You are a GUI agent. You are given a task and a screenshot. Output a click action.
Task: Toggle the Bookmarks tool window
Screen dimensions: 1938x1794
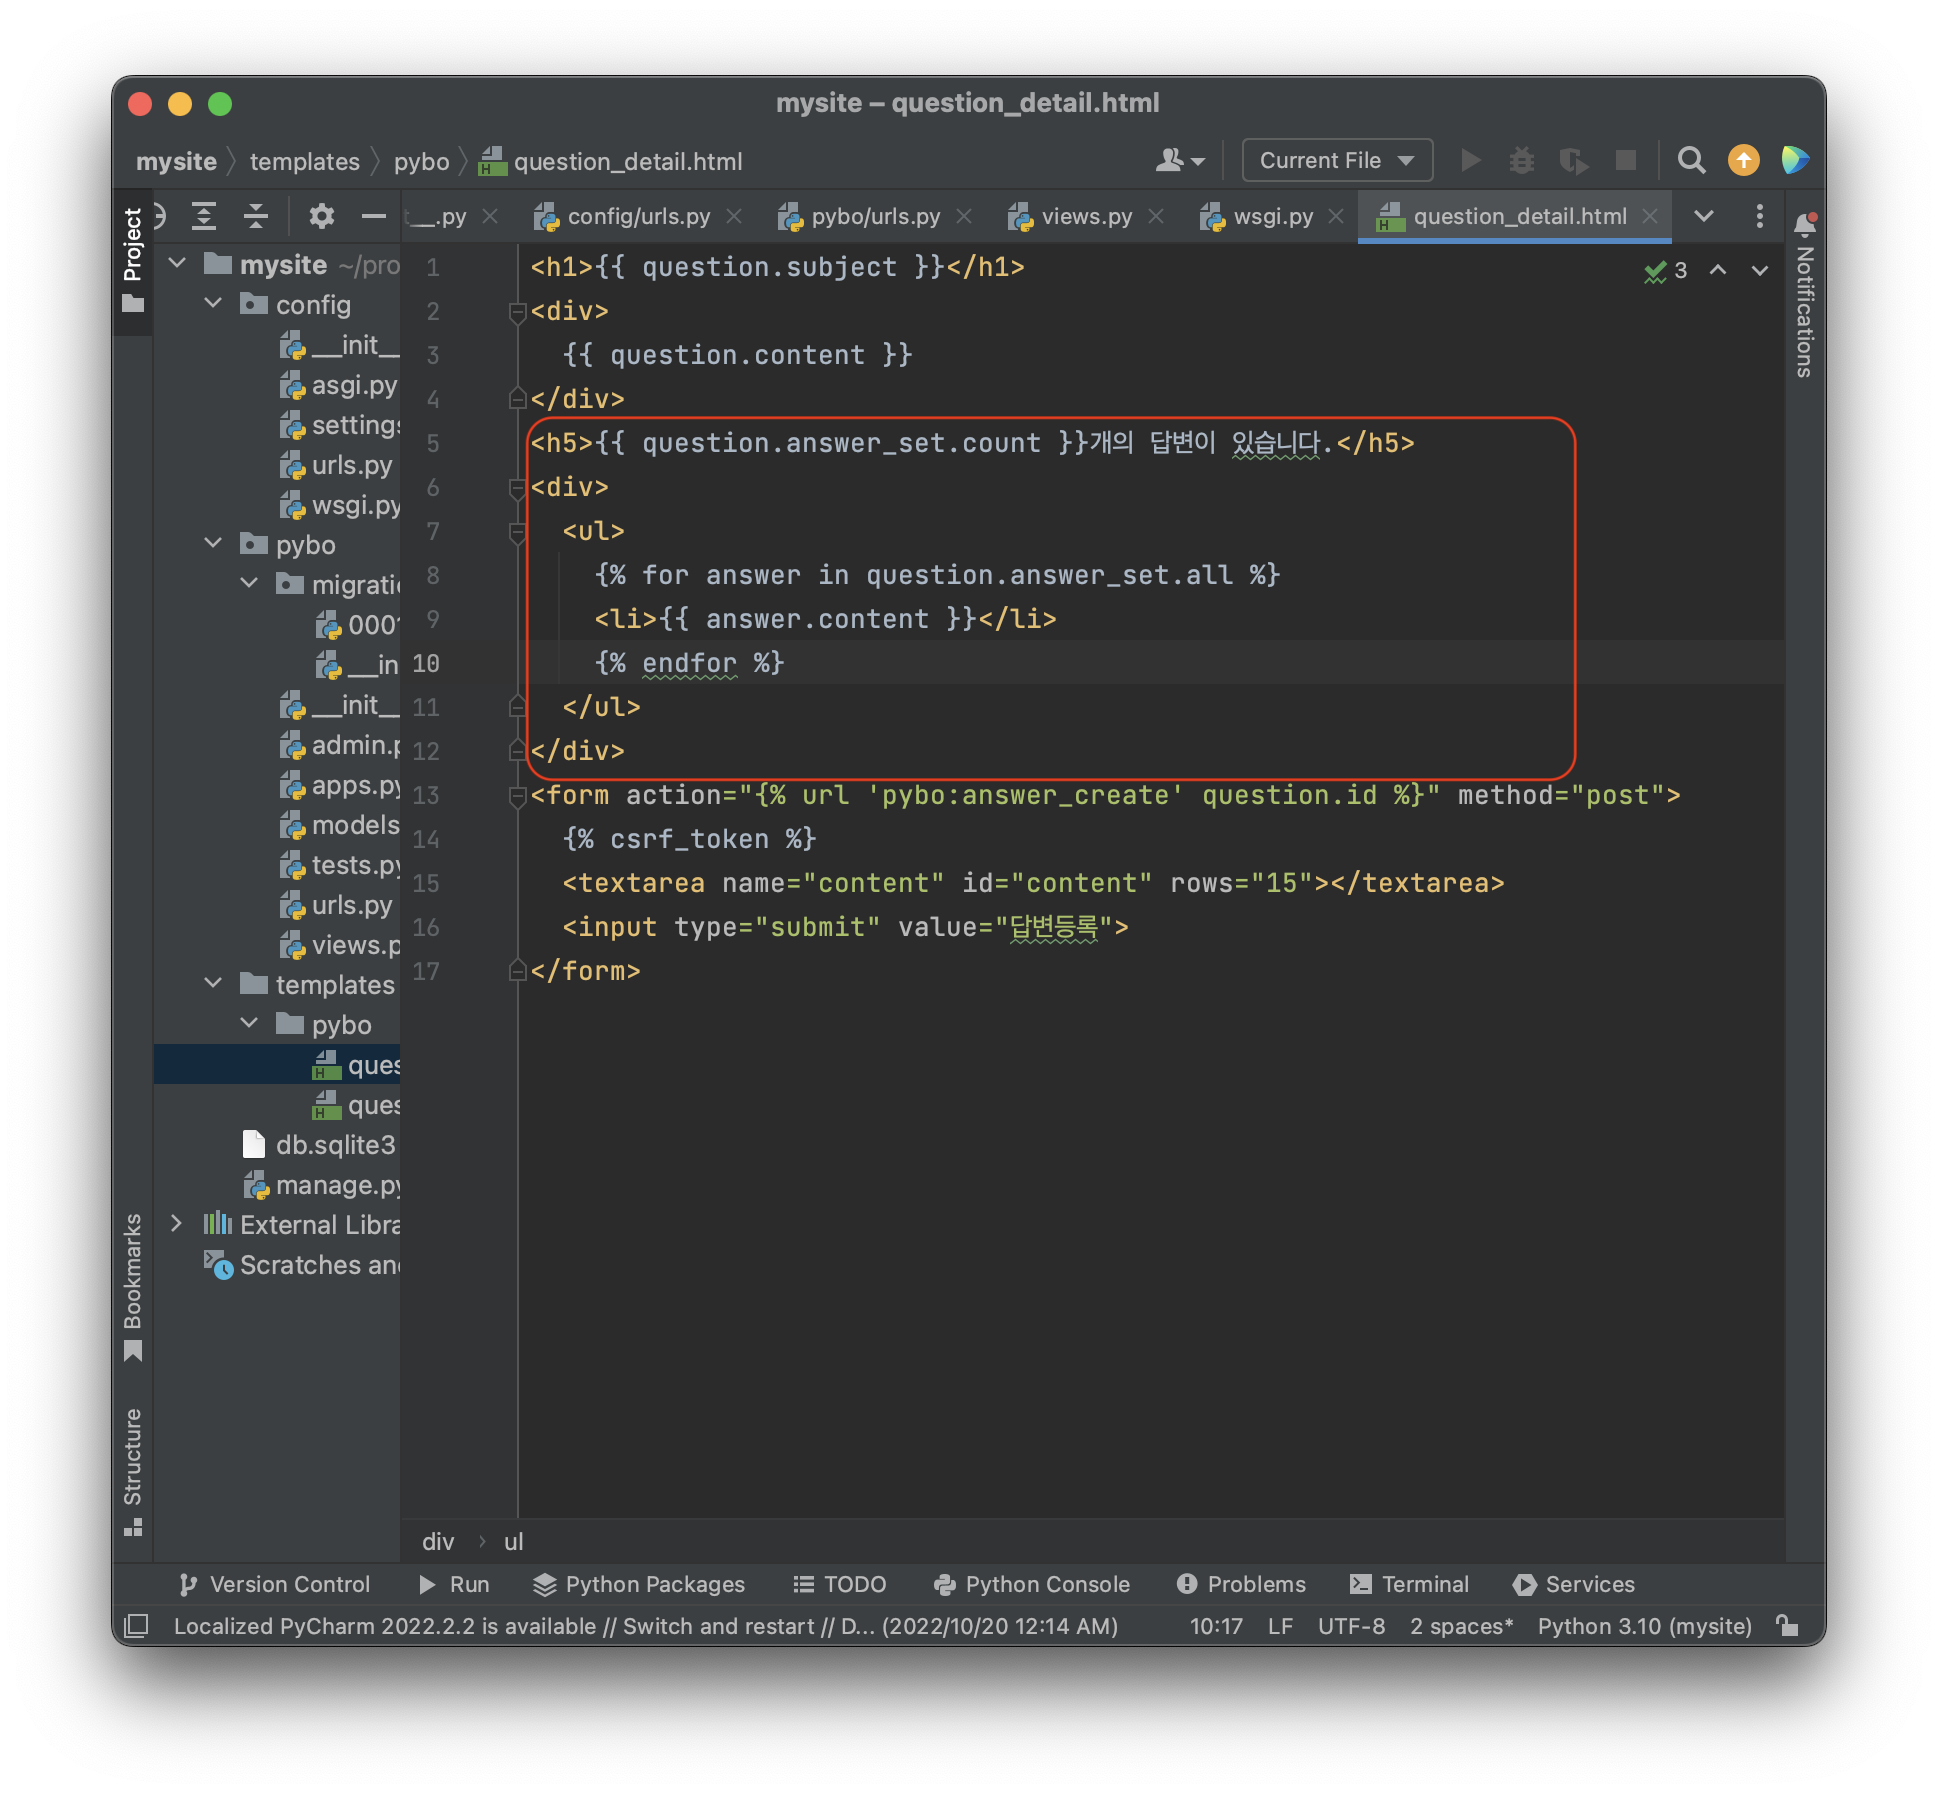click(133, 1285)
